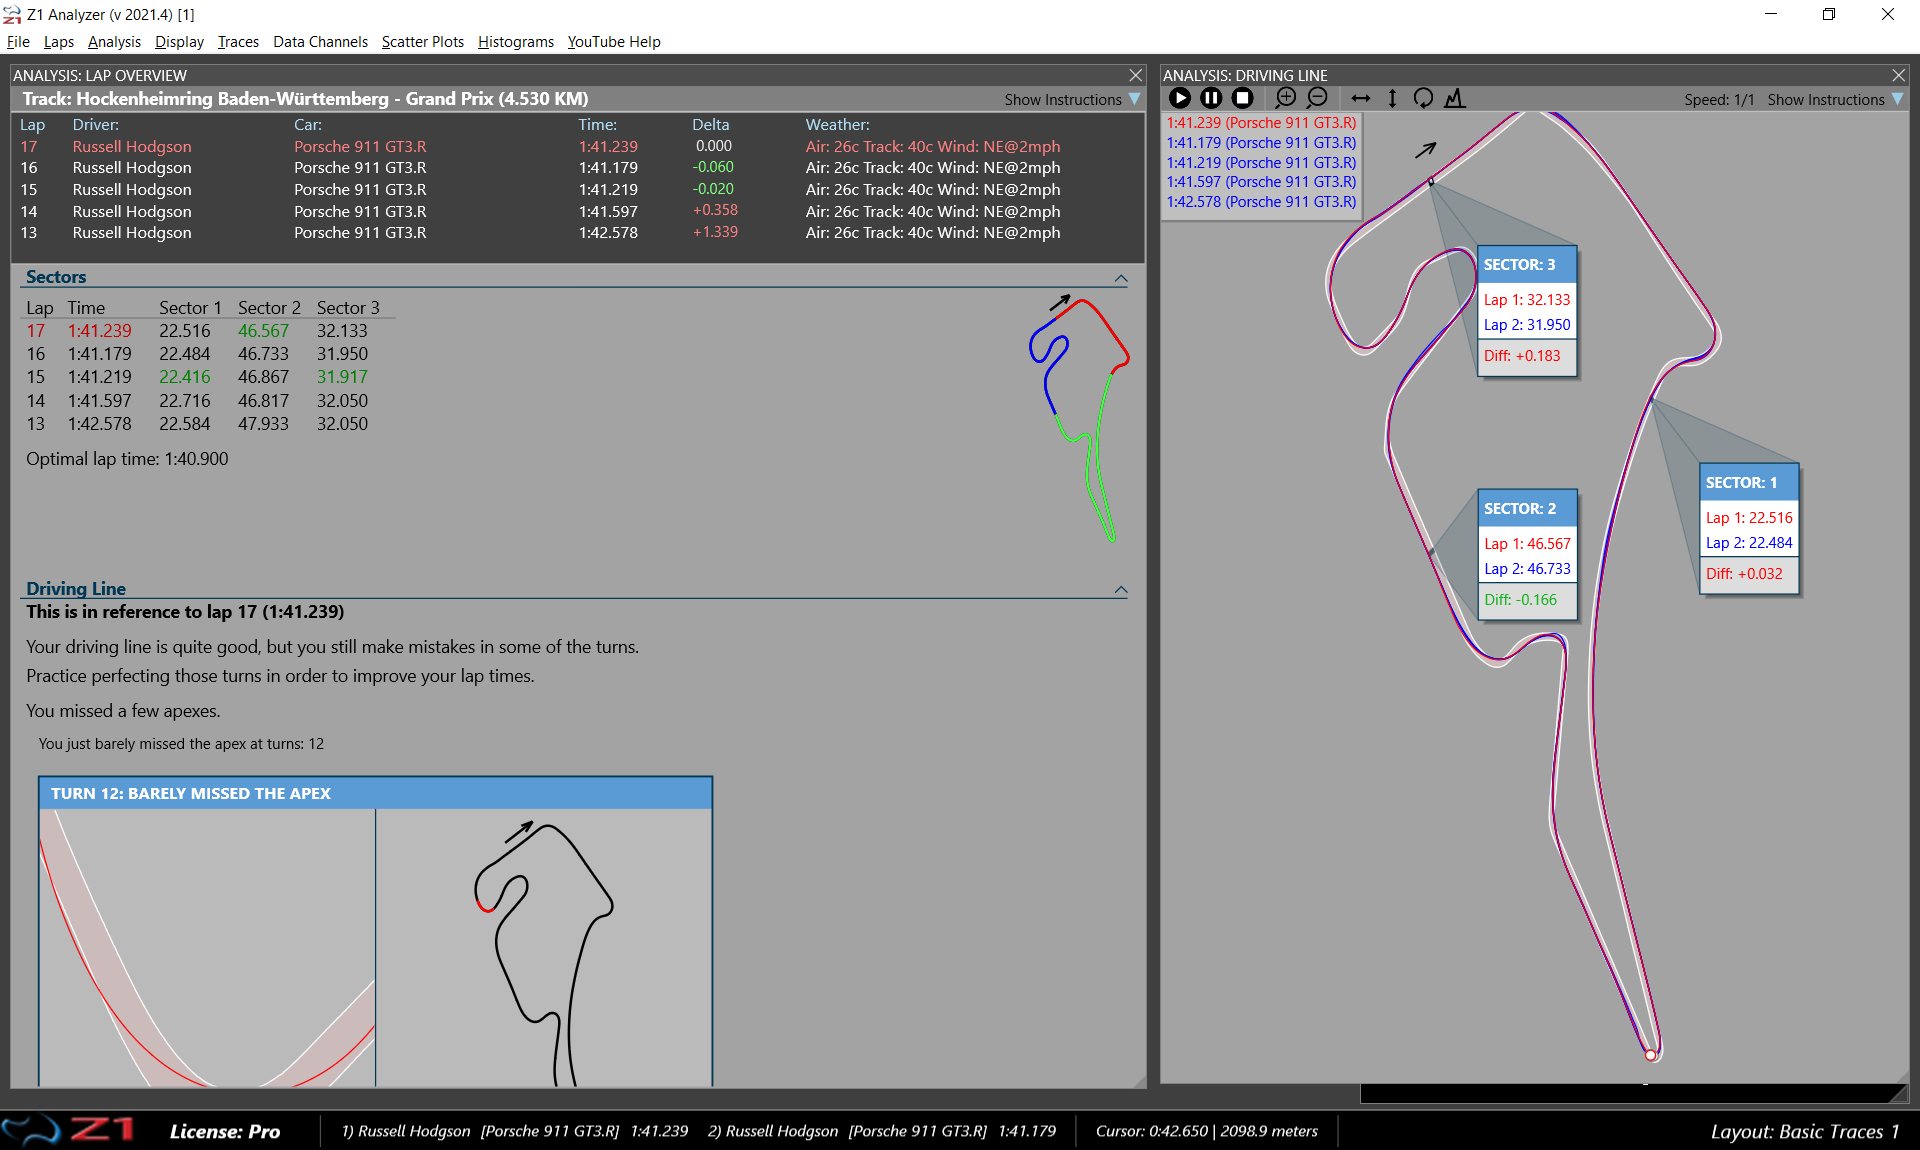Close the Driving Line analysis panel
The image size is (1920, 1150).
click(1898, 75)
